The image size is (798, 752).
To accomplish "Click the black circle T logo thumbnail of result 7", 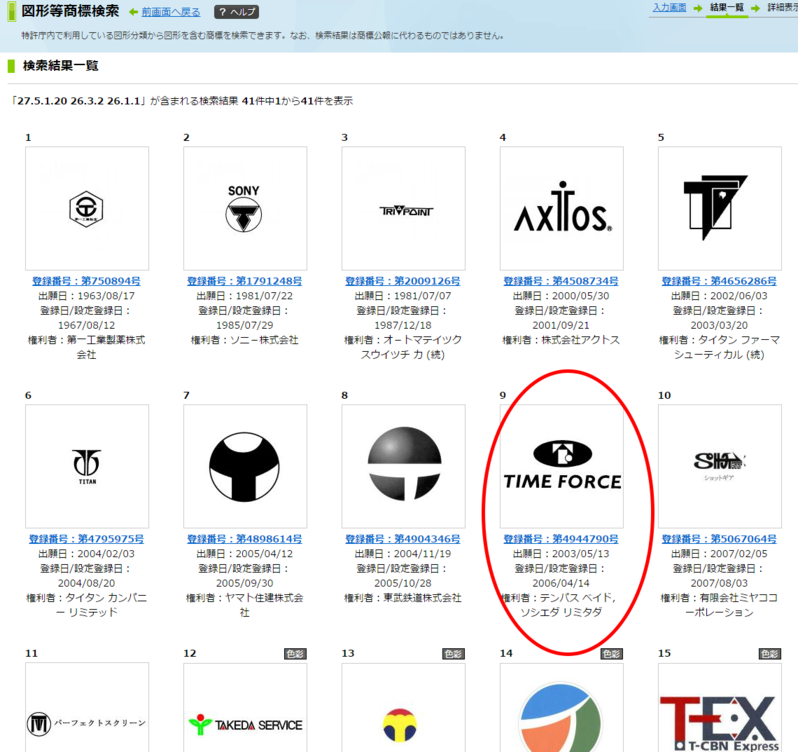I will tap(245, 467).
